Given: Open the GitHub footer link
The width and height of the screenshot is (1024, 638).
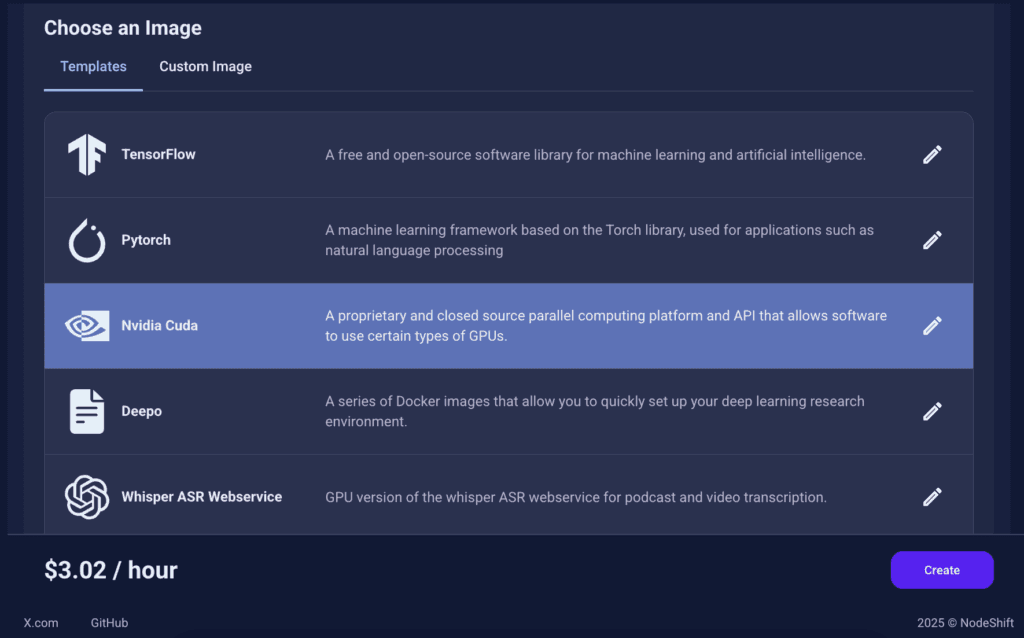Looking at the screenshot, I should 109,623.
